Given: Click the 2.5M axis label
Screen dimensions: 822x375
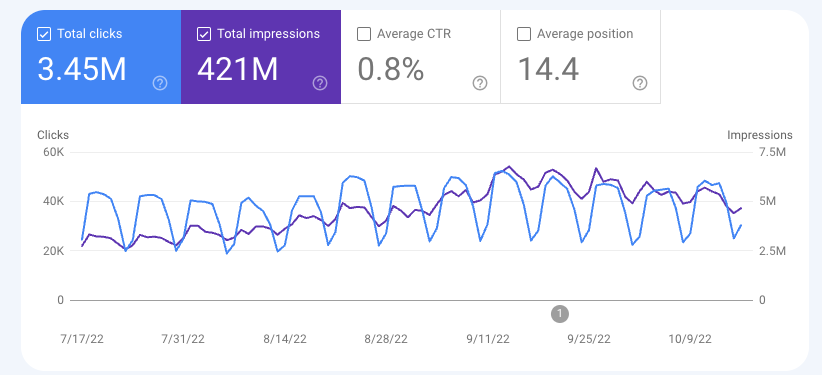Looking at the screenshot, I should [x=771, y=251].
